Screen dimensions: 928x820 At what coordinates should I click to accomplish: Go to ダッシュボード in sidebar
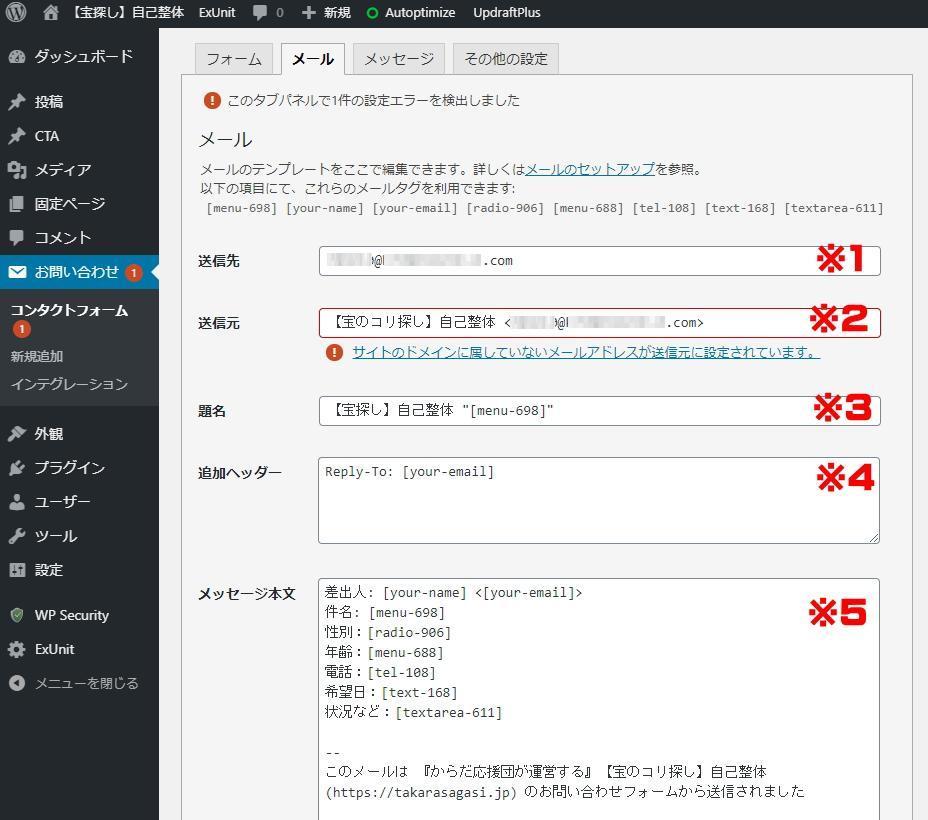point(84,57)
